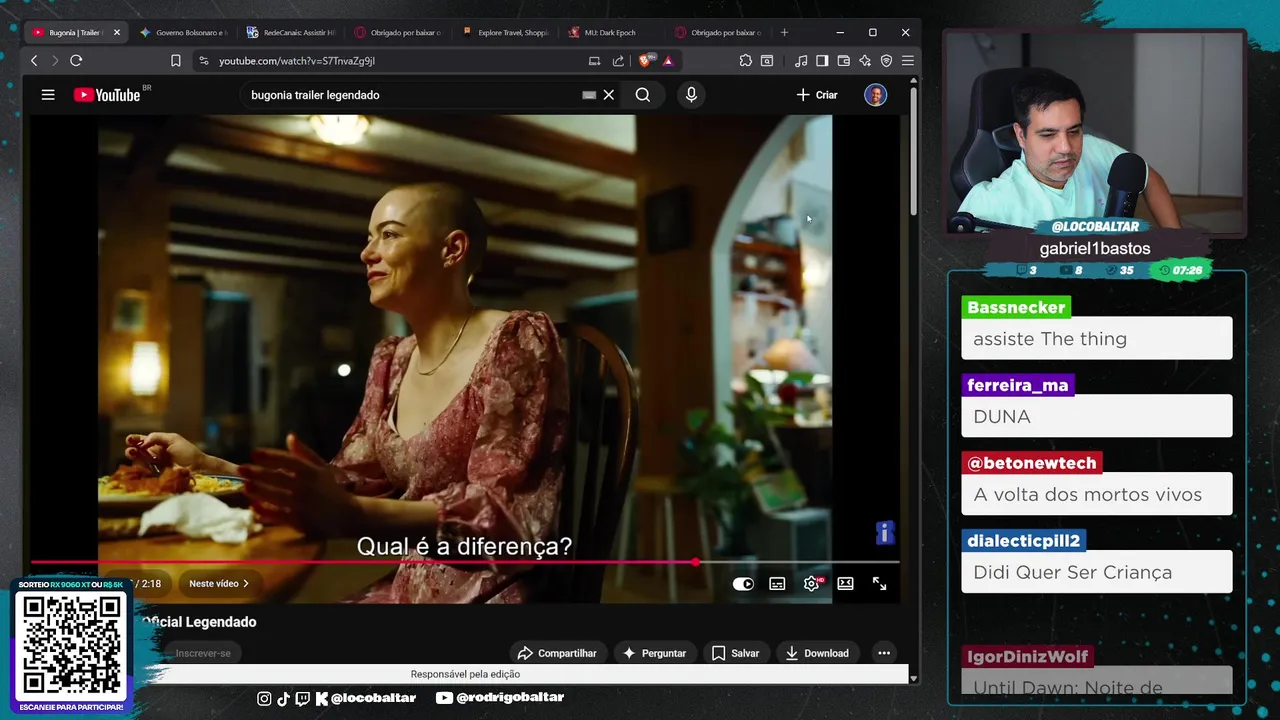Enter fullscreen video mode

point(880,584)
